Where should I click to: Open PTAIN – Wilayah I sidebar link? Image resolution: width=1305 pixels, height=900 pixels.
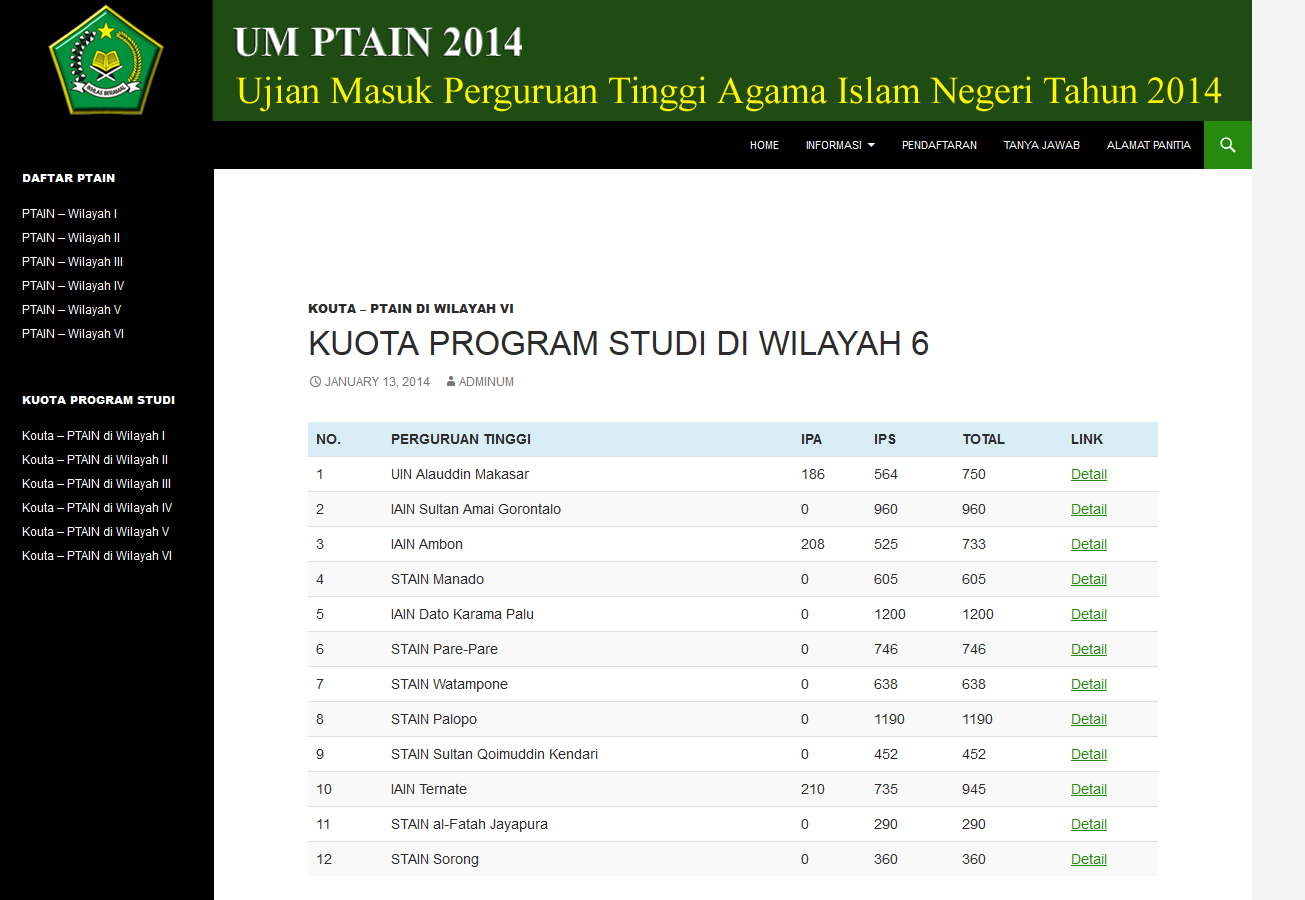69,214
